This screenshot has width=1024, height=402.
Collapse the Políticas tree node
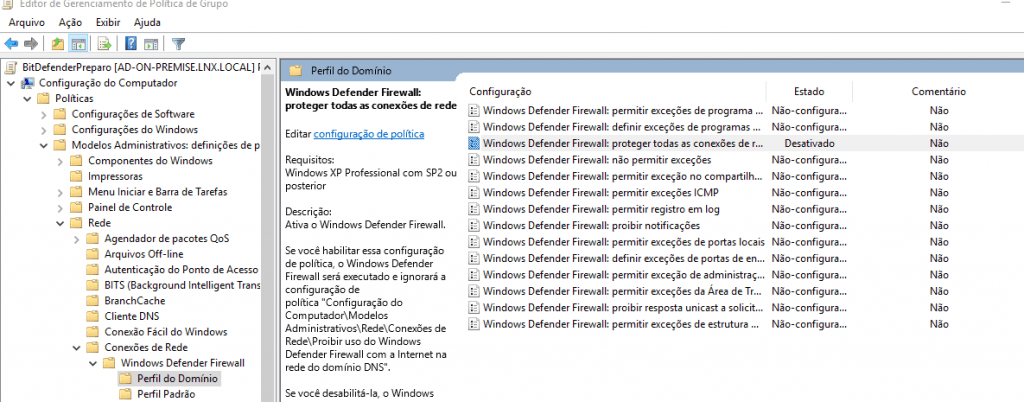pyautogui.click(x=27, y=99)
